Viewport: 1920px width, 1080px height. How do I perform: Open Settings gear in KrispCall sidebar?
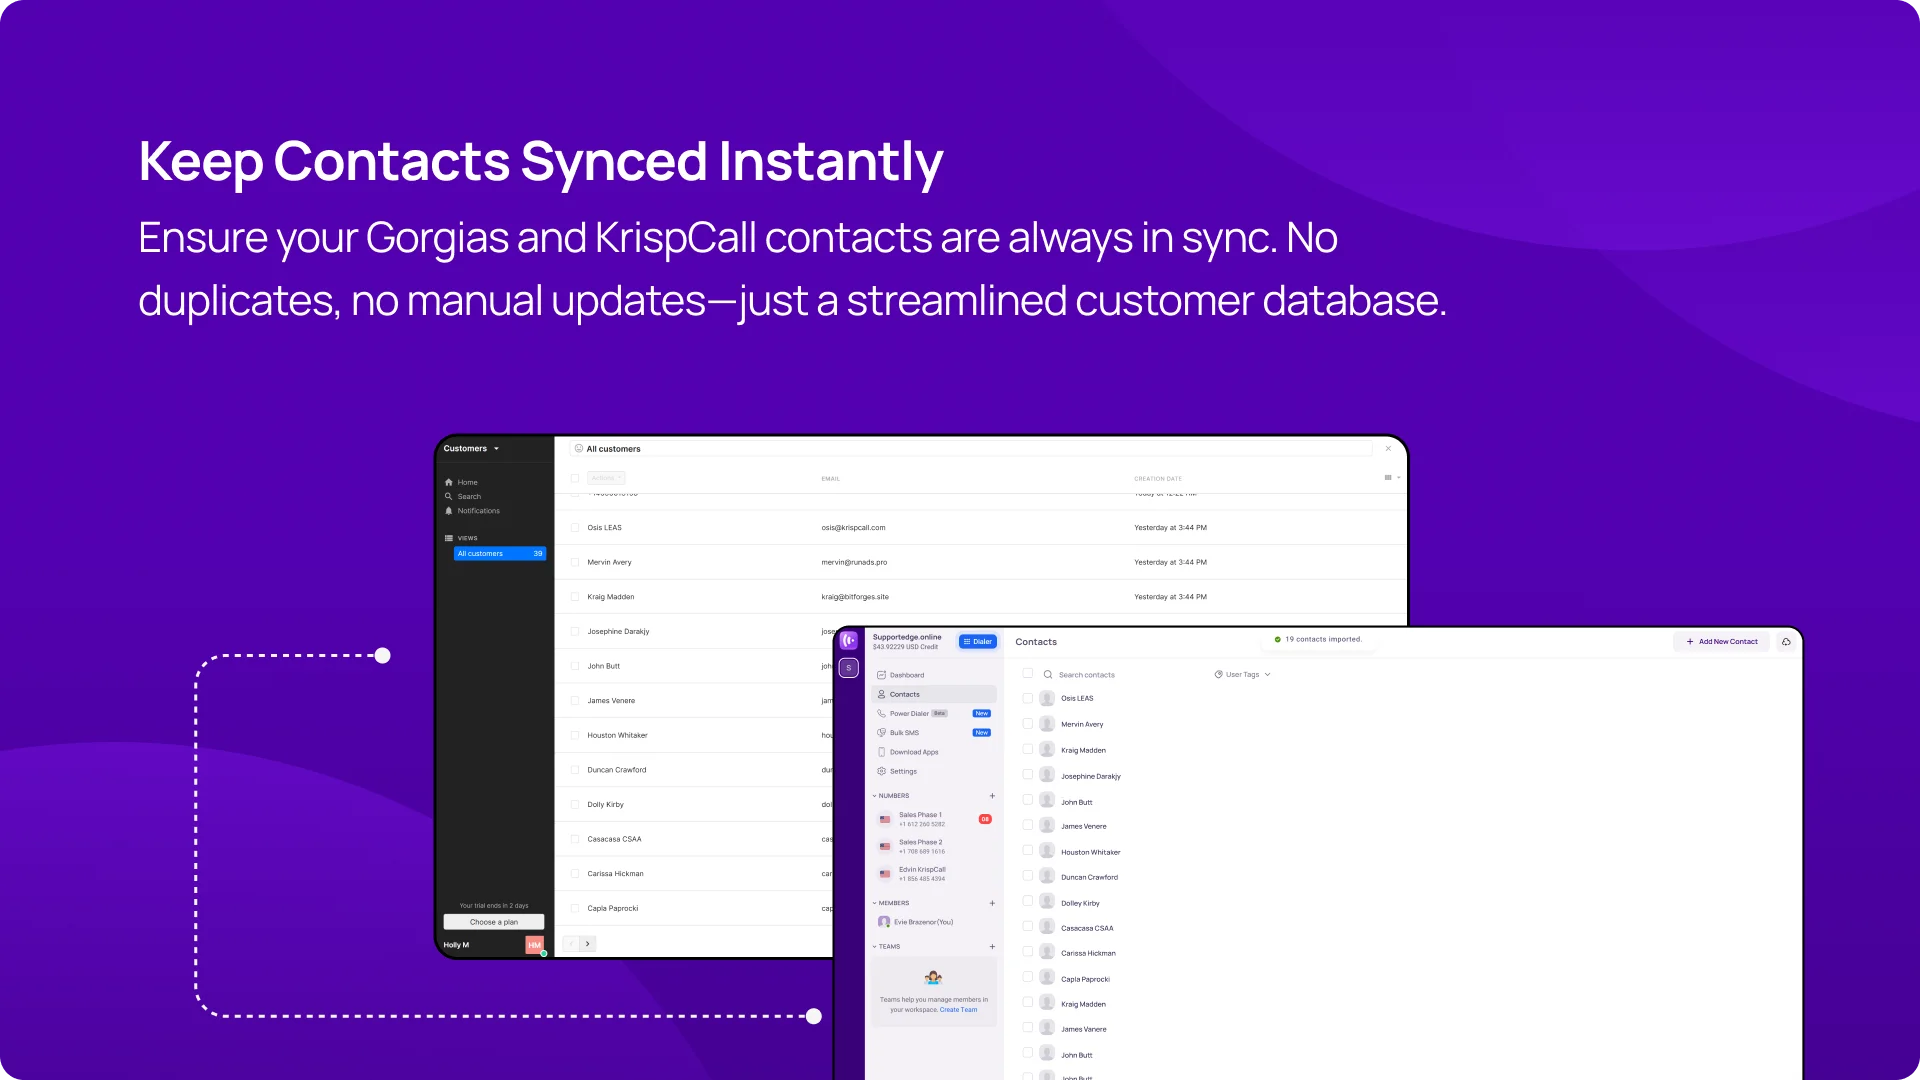[882, 771]
